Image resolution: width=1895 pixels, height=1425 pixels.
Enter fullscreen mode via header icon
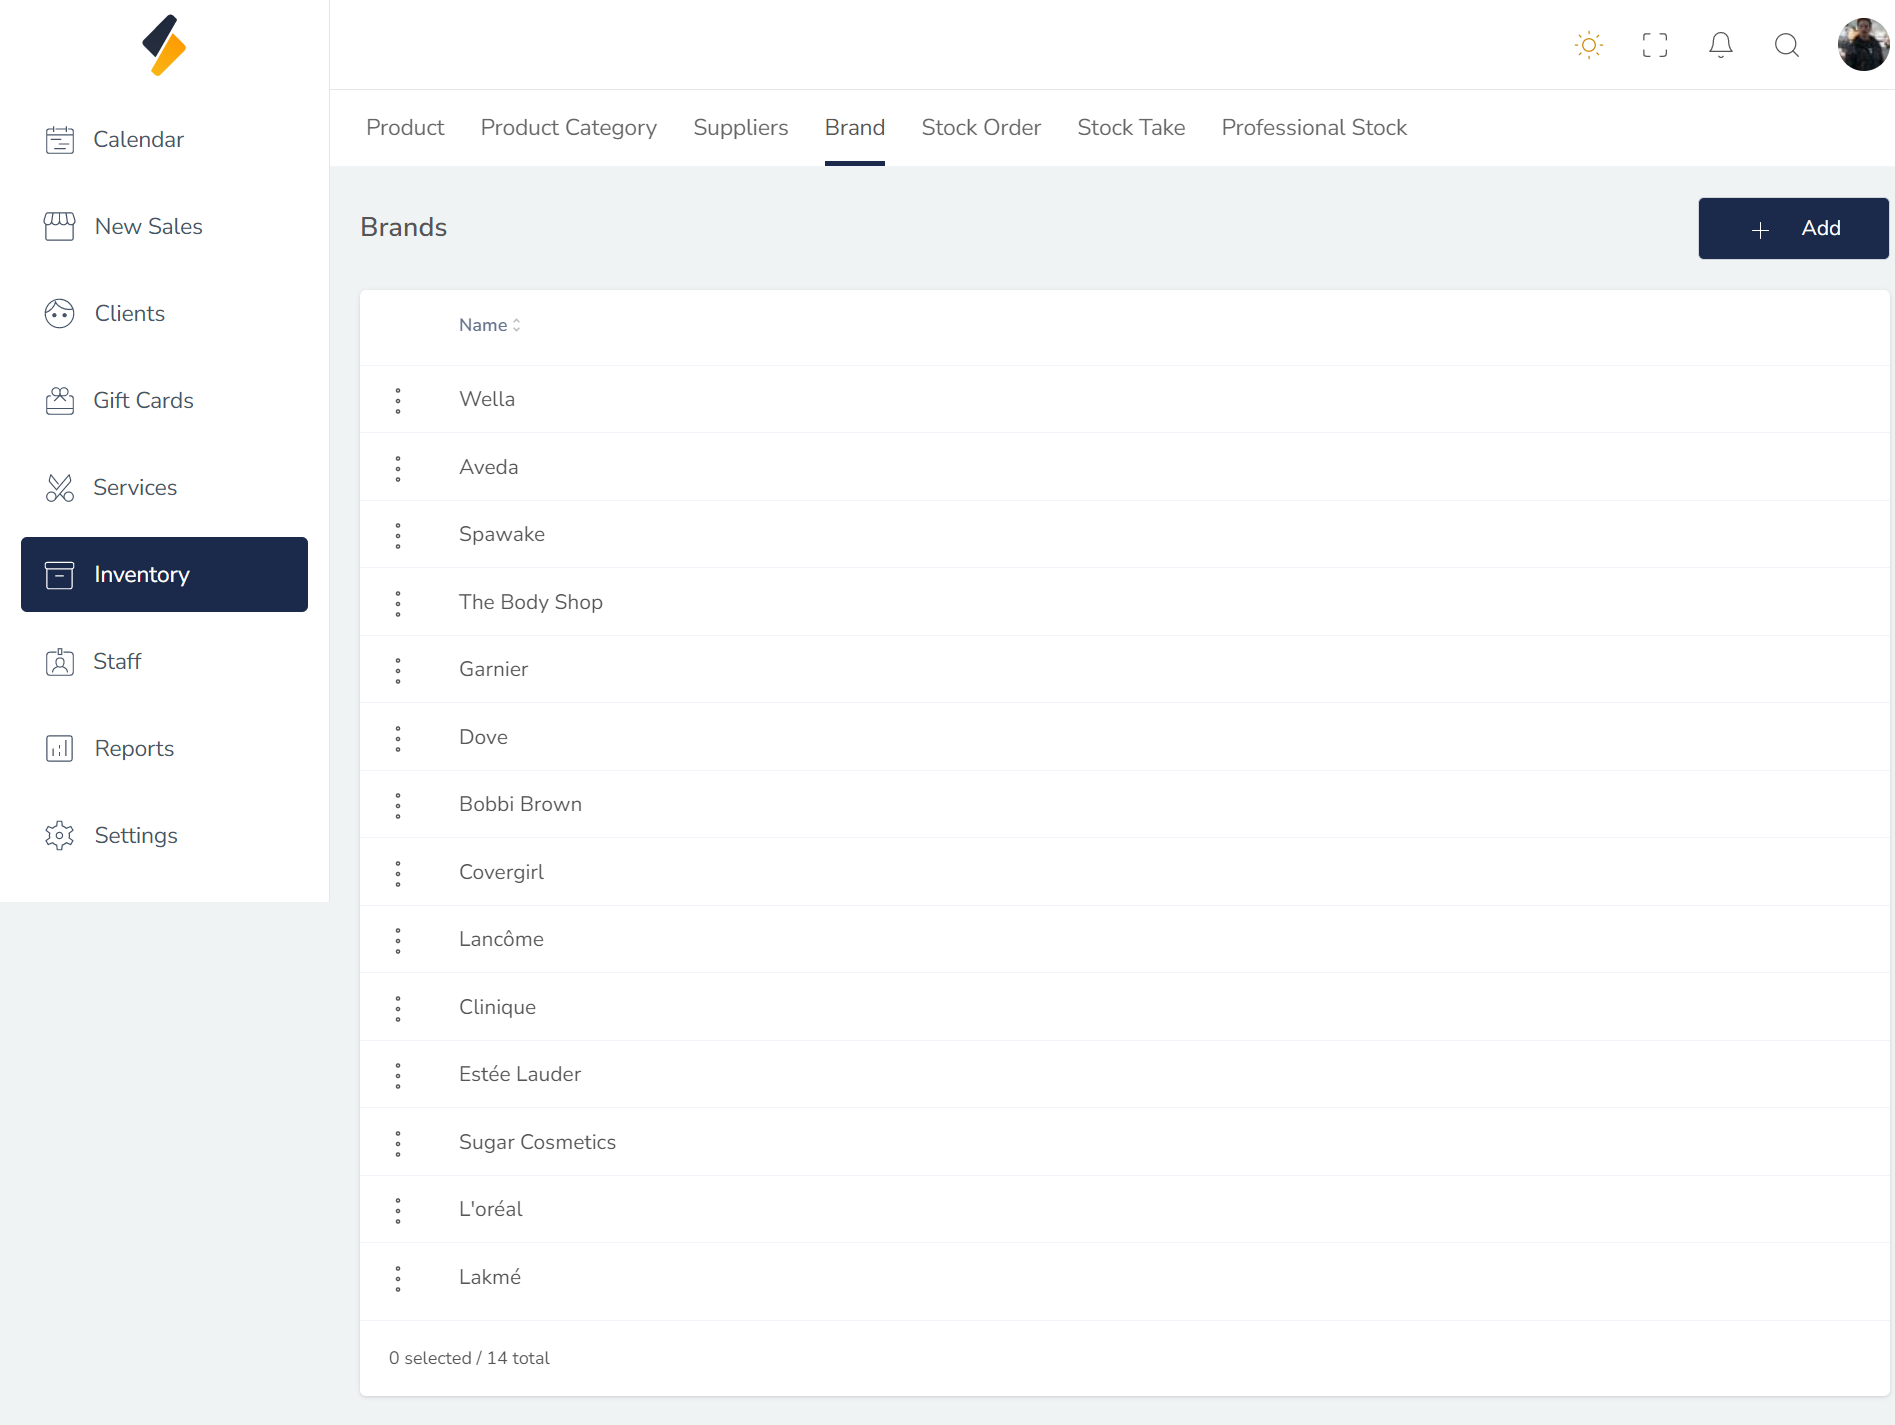click(1654, 45)
